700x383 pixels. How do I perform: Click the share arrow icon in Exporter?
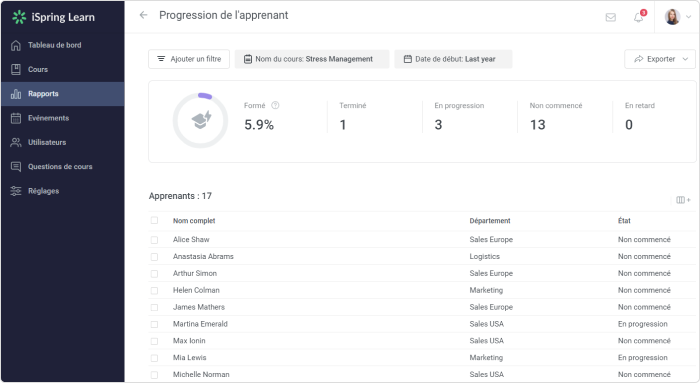(x=639, y=59)
